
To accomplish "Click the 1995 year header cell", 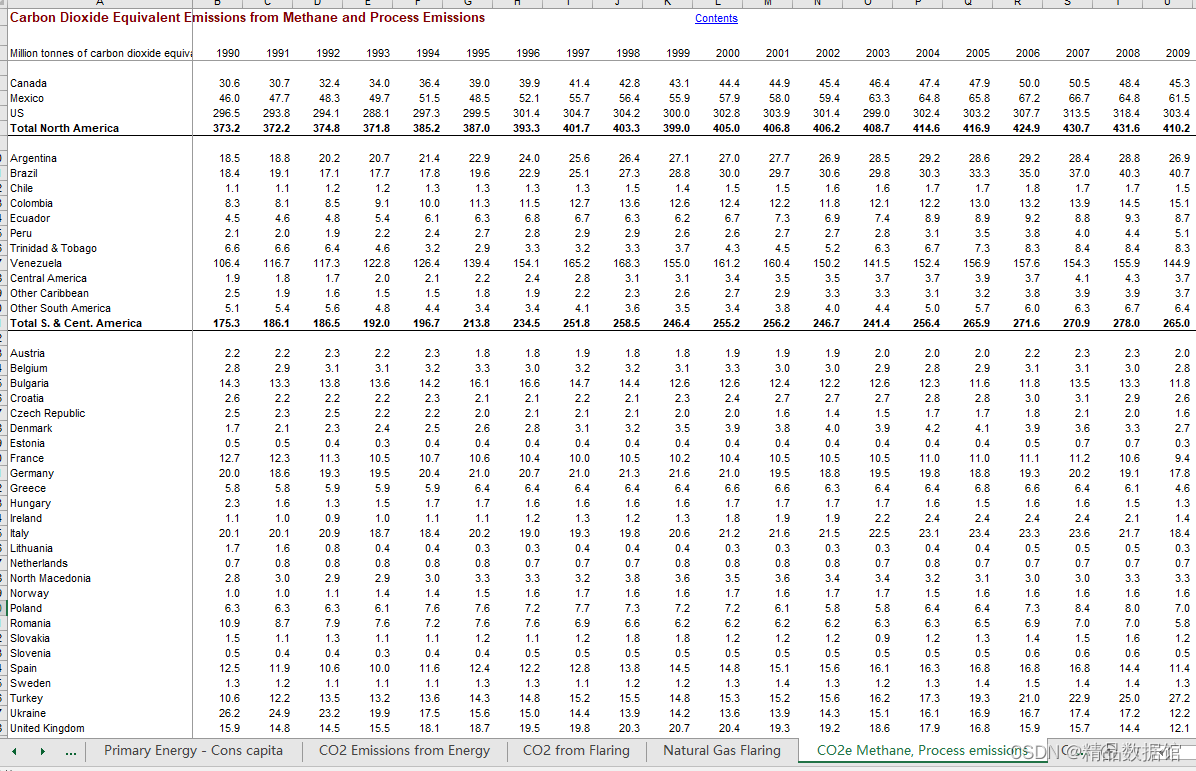I will 477,53.
